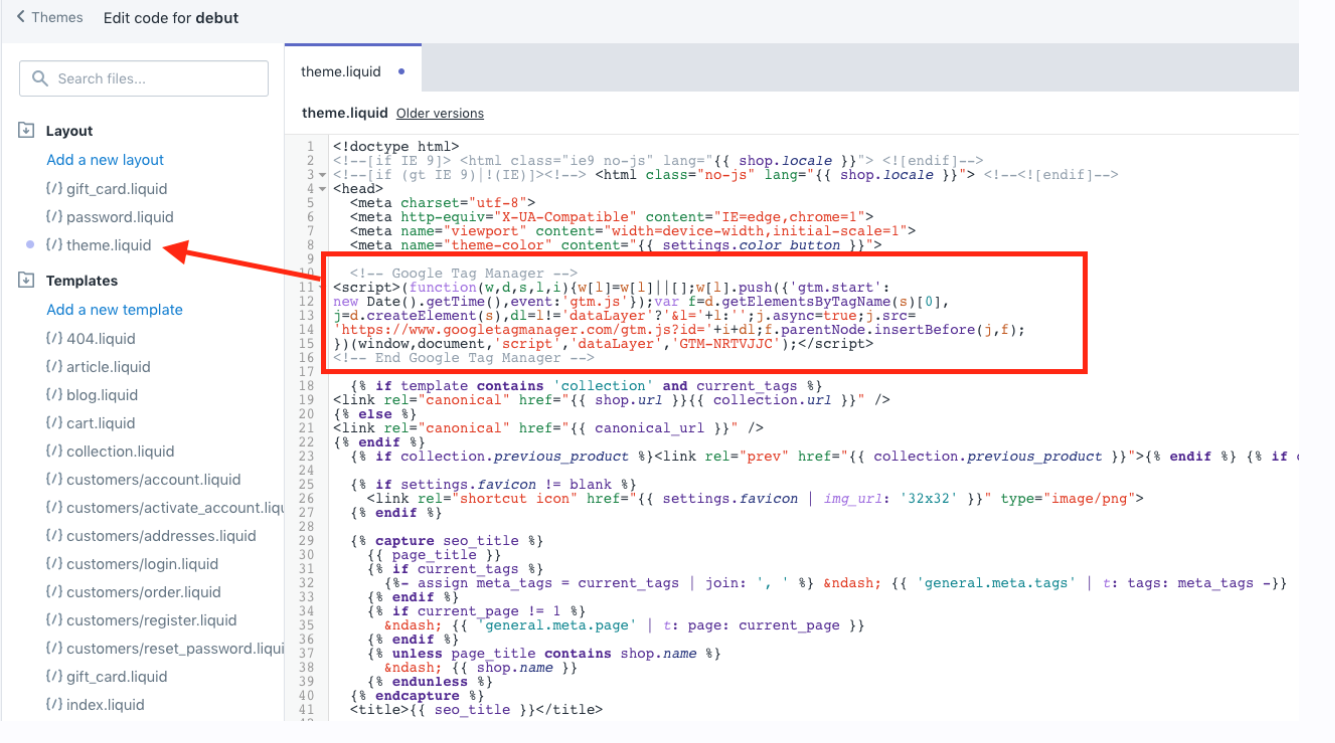1335x743 pixels.
Task: Collapse the Templates folder
Action: [26, 281]
